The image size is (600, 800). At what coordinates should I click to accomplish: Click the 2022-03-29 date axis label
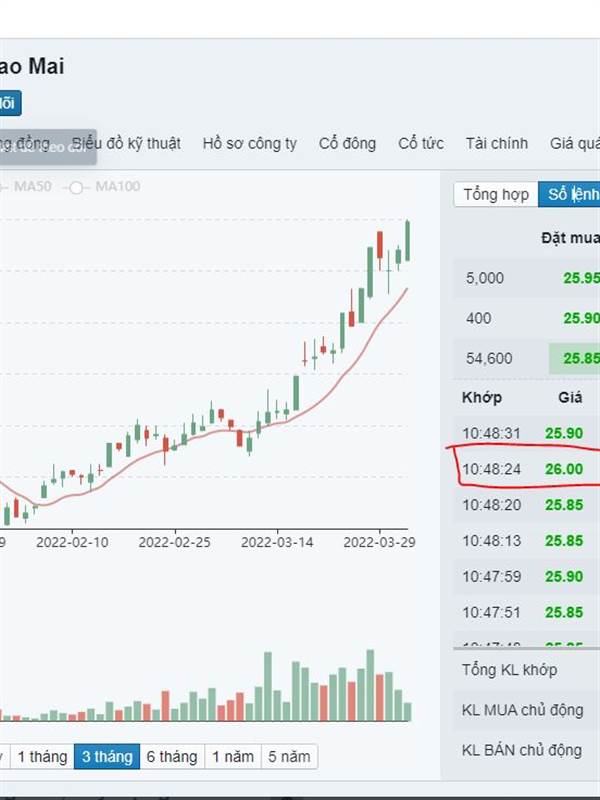[379, 542]
